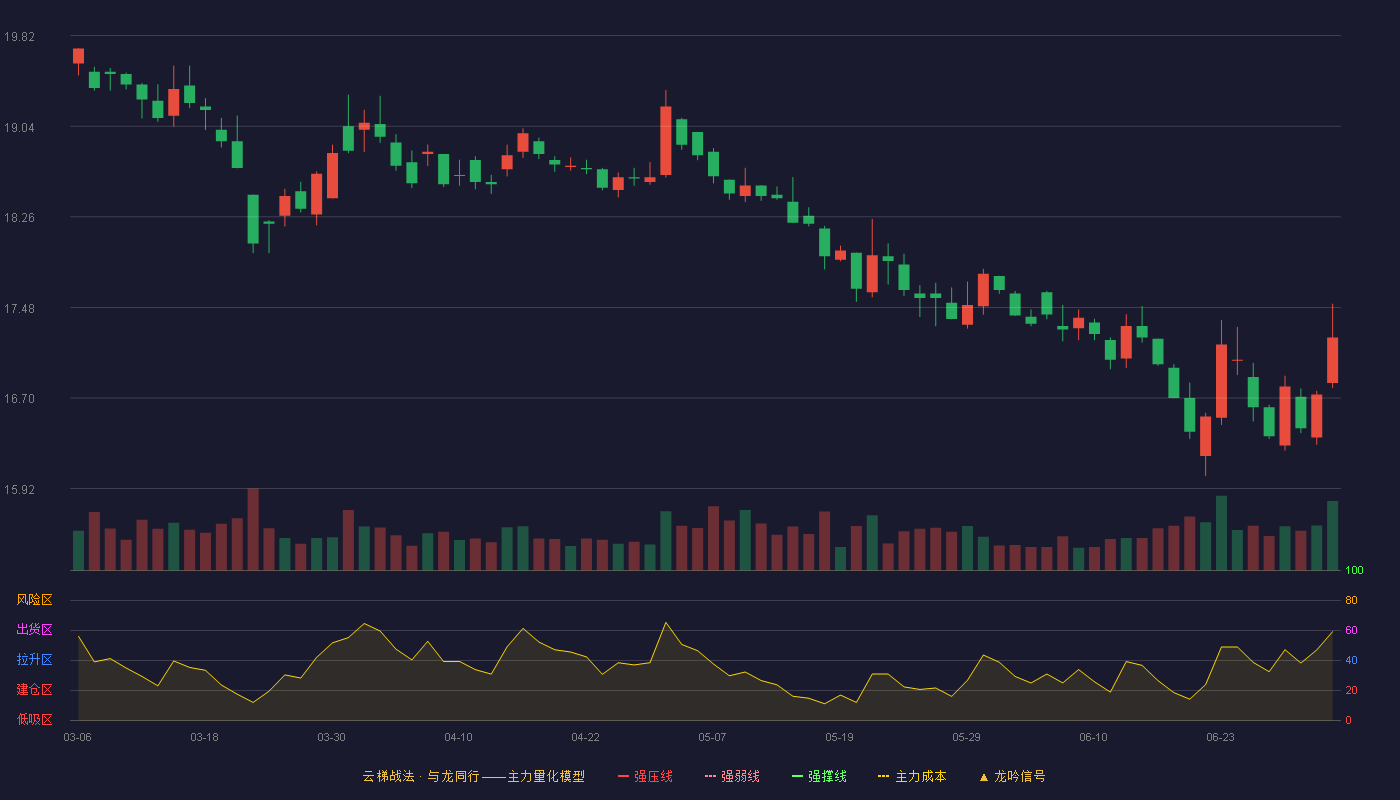This screenshot has height=800, width=1400.
Task: Select the tall red candlestick before 05-07
Action: [665, 140]
